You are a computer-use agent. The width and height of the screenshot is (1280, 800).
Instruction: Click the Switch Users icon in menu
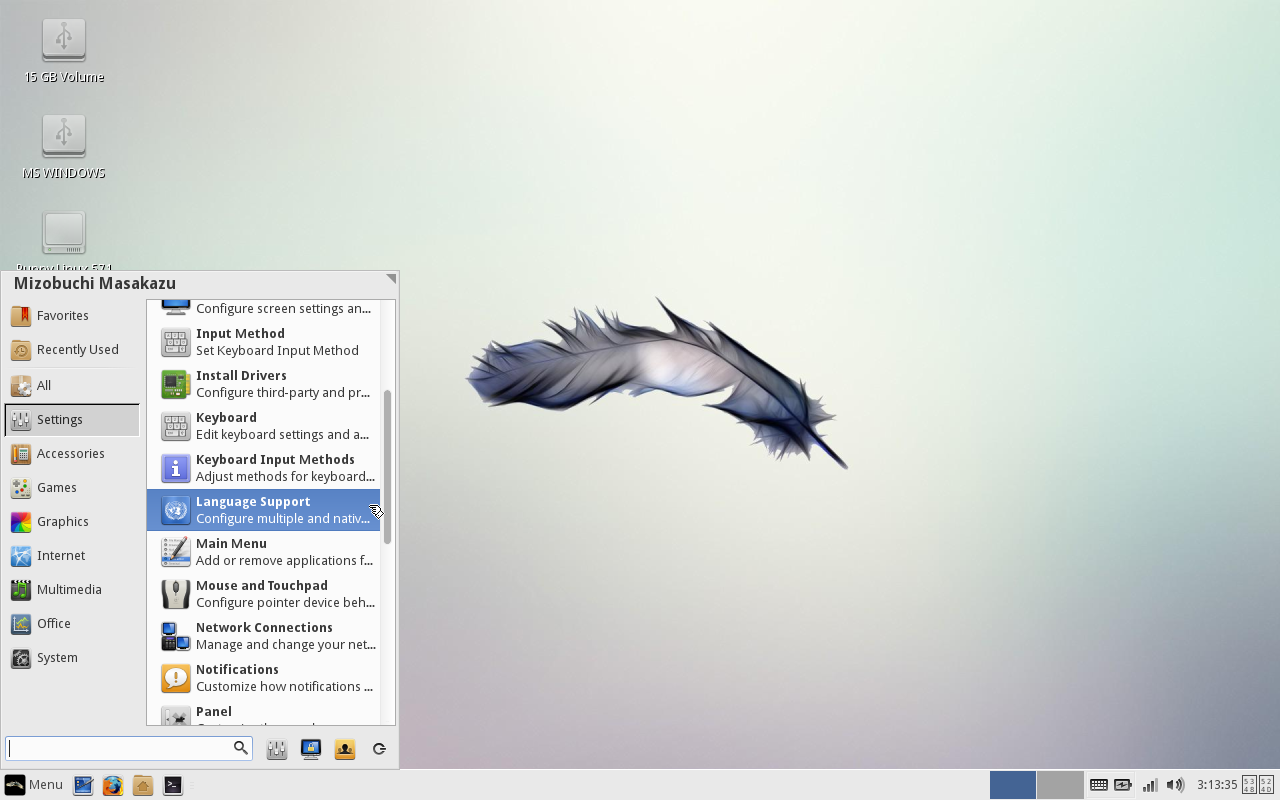[x=345, y=749]
